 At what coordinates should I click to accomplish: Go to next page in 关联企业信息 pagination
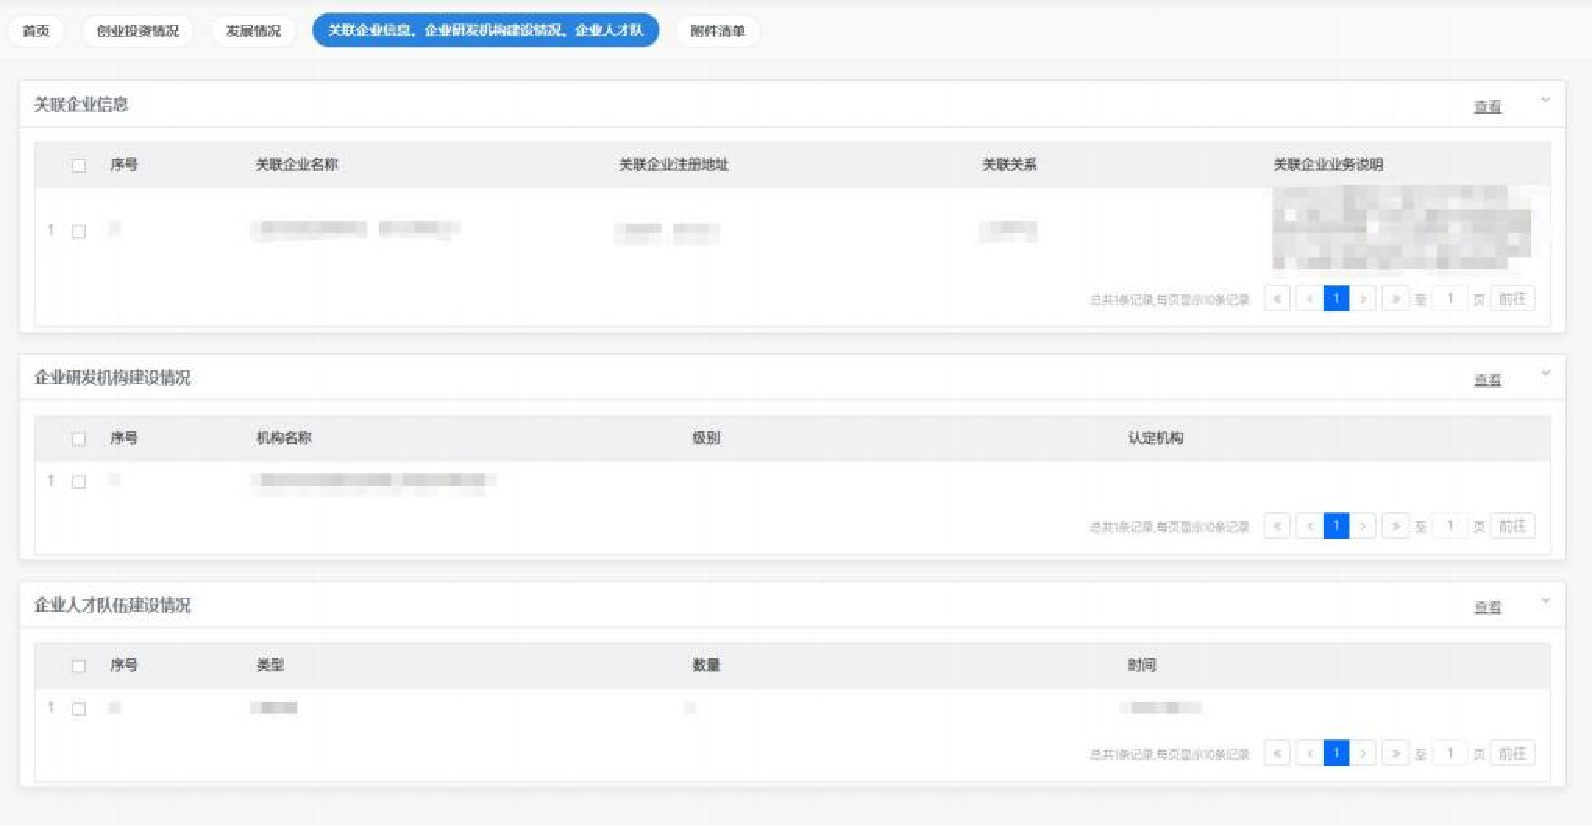[x=1363, y=299]
